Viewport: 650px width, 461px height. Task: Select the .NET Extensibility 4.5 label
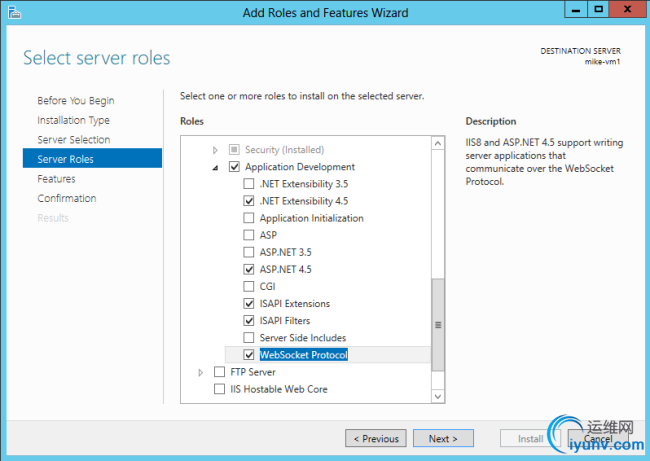click(x=304, y=201)
